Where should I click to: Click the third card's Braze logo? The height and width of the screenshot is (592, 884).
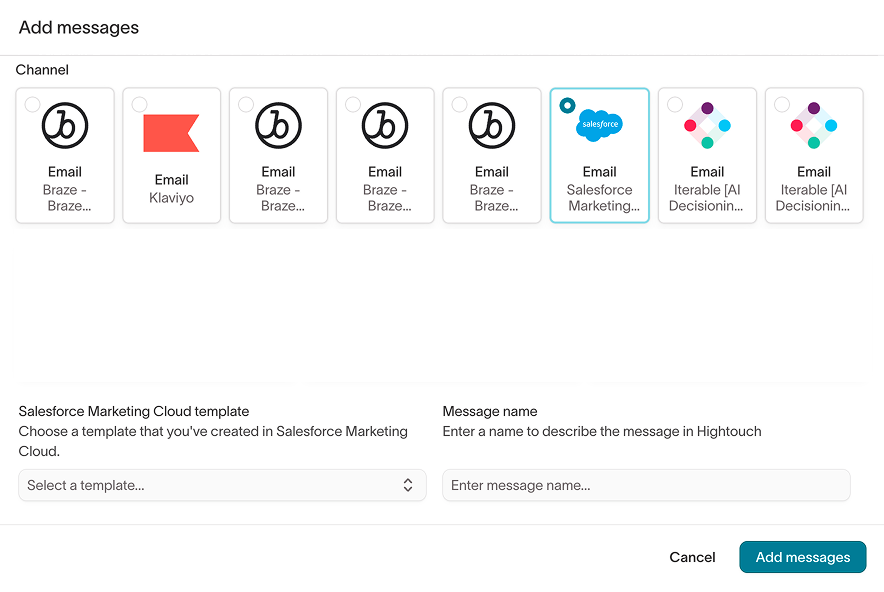pos(278,125)
